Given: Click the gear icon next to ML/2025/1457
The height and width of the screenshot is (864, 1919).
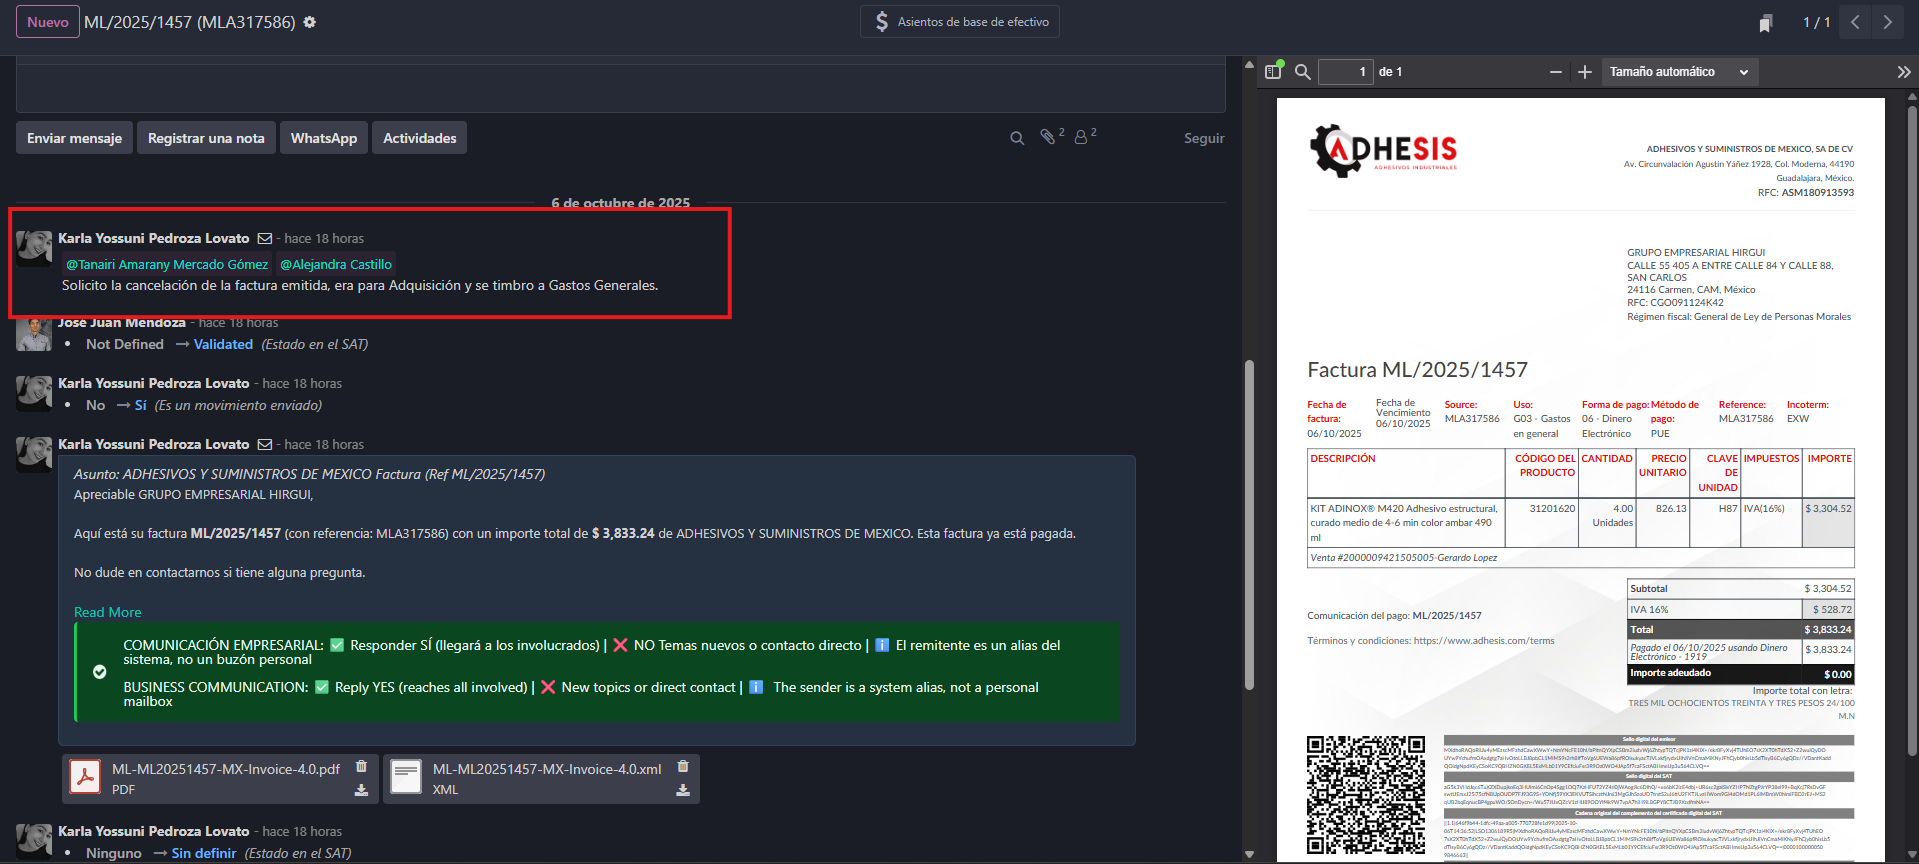Looking at the screenshot, I should tap(310, 22).
